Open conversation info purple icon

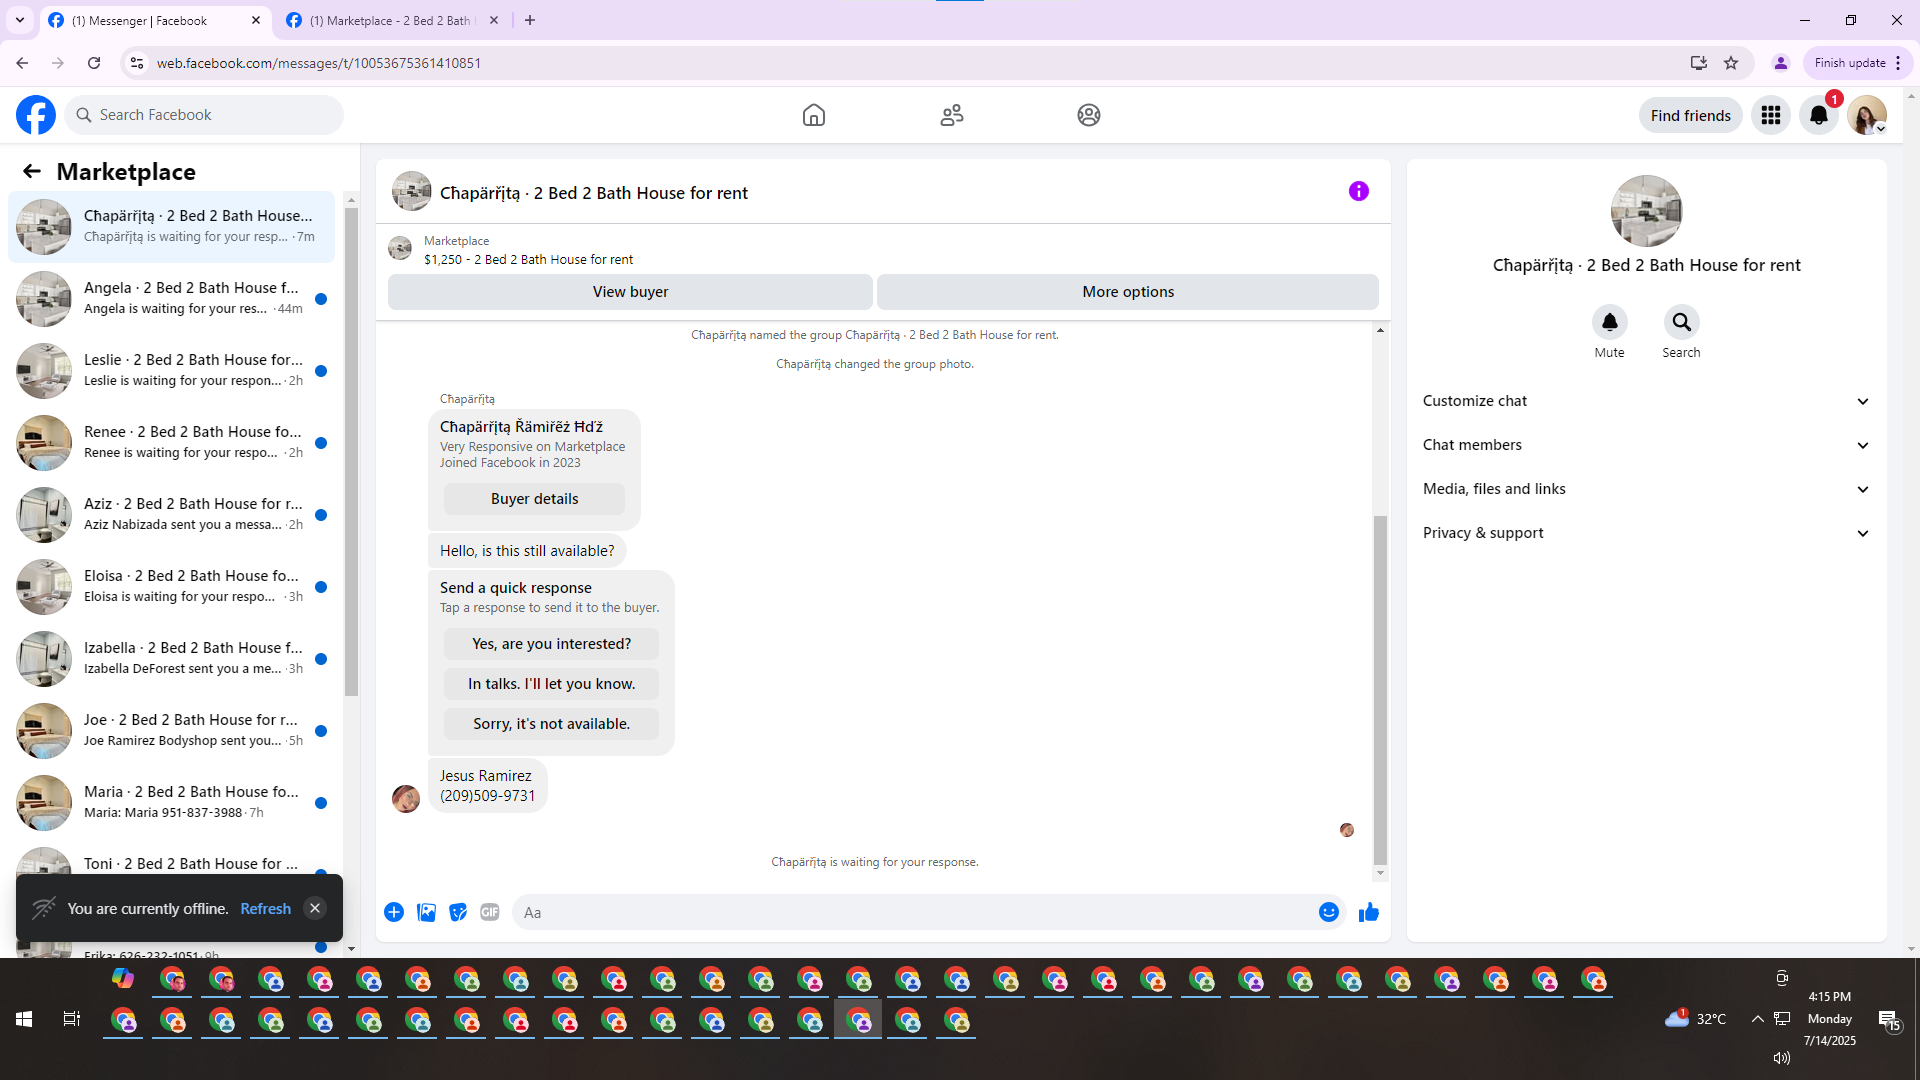(1358, 191)
